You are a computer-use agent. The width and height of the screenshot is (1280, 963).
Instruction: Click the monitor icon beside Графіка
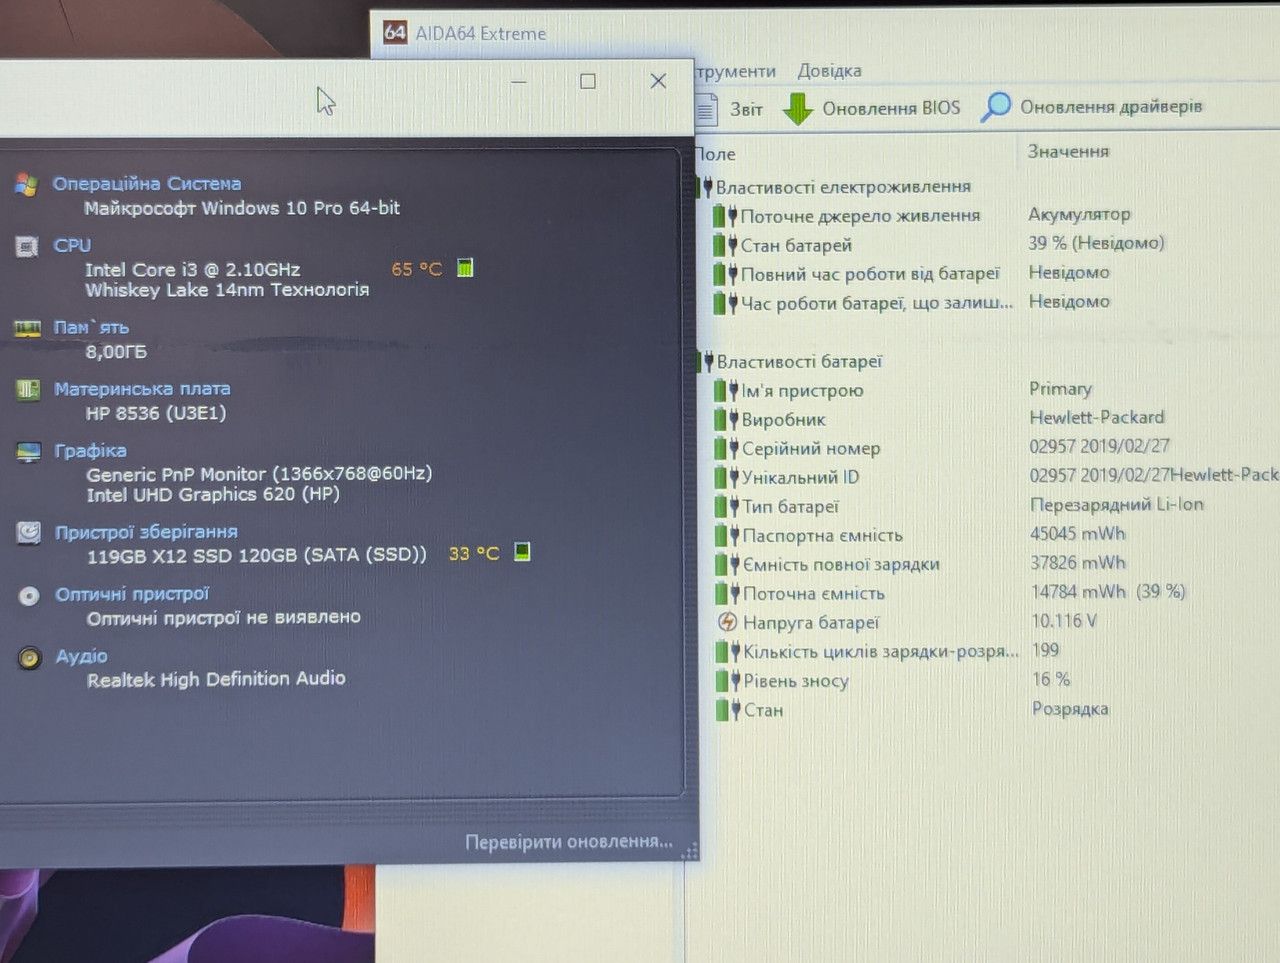tap(28, 452)
